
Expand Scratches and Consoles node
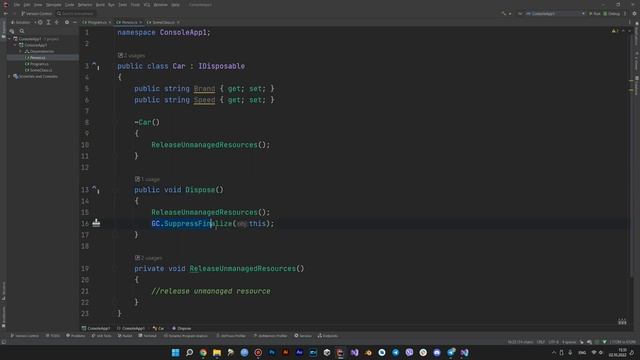click(x=10, y=76)
